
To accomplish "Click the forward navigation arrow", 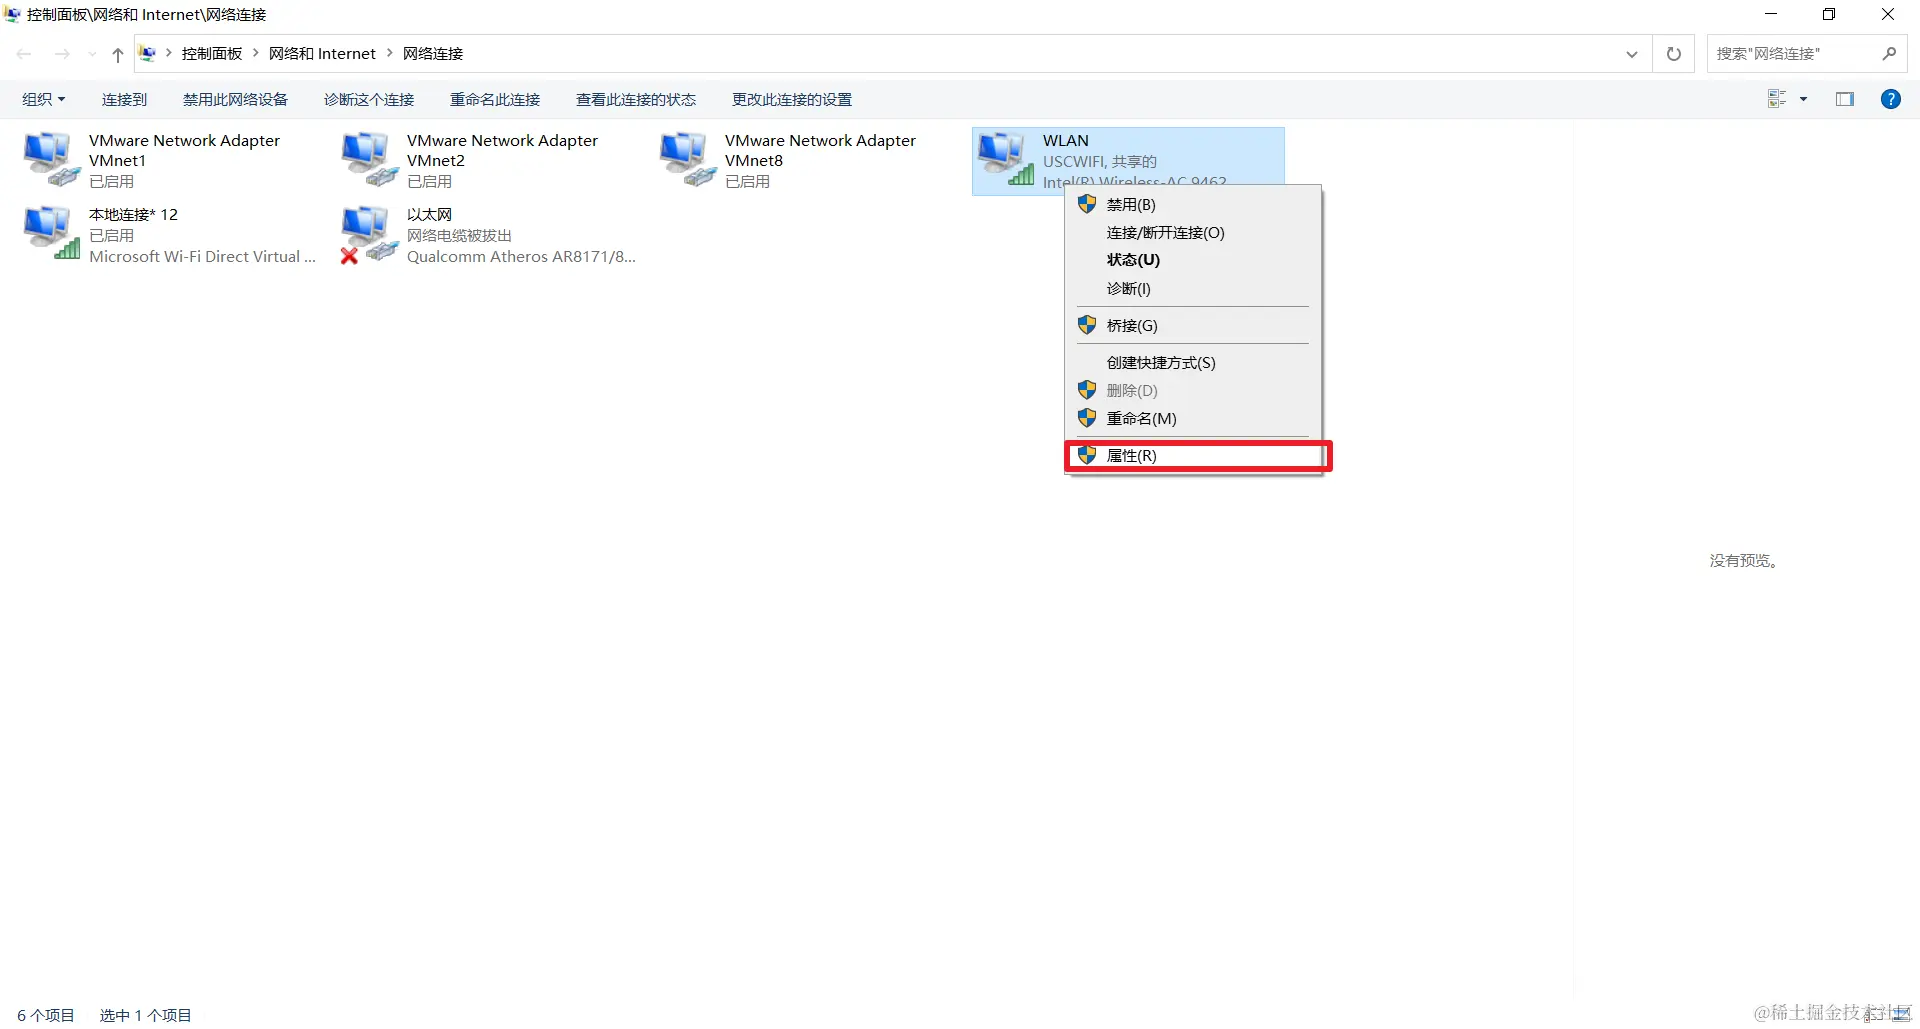I will coord(62,54).
